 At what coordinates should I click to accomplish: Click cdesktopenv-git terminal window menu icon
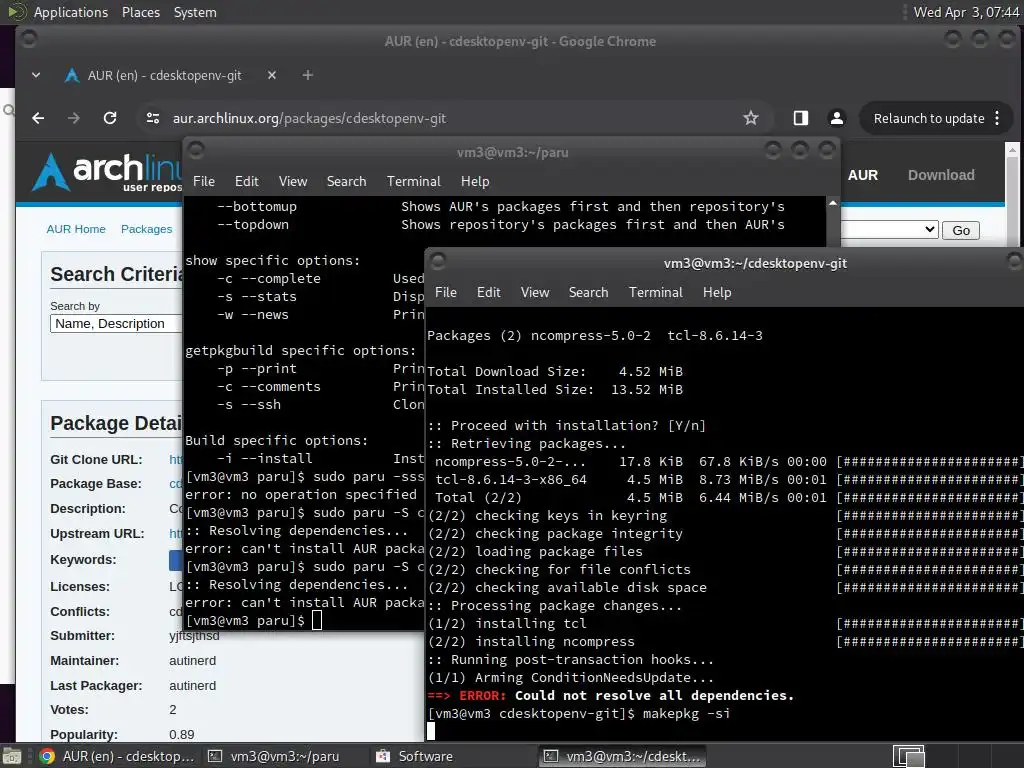pos(438,262)
